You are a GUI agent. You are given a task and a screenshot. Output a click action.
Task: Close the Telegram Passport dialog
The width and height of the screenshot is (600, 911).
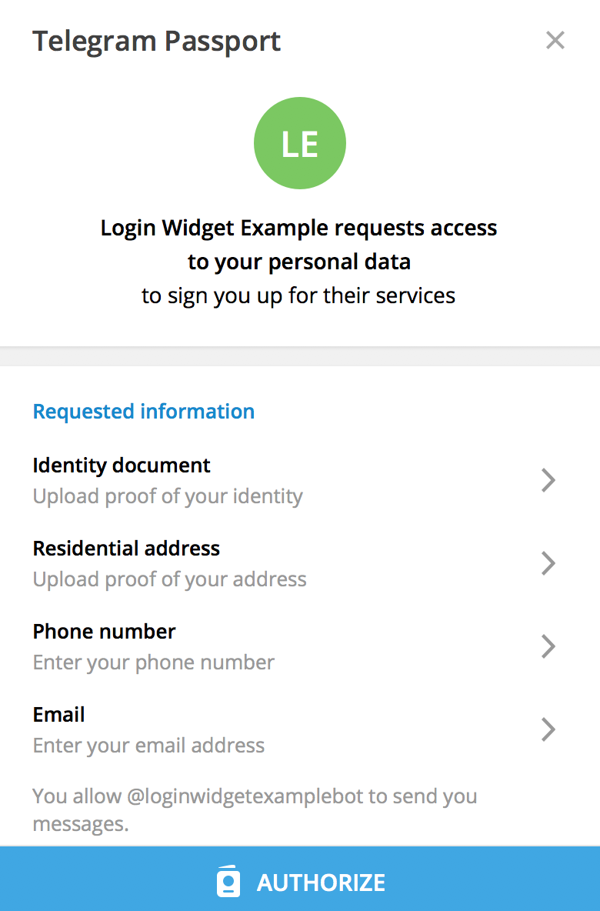pos(555,41)
